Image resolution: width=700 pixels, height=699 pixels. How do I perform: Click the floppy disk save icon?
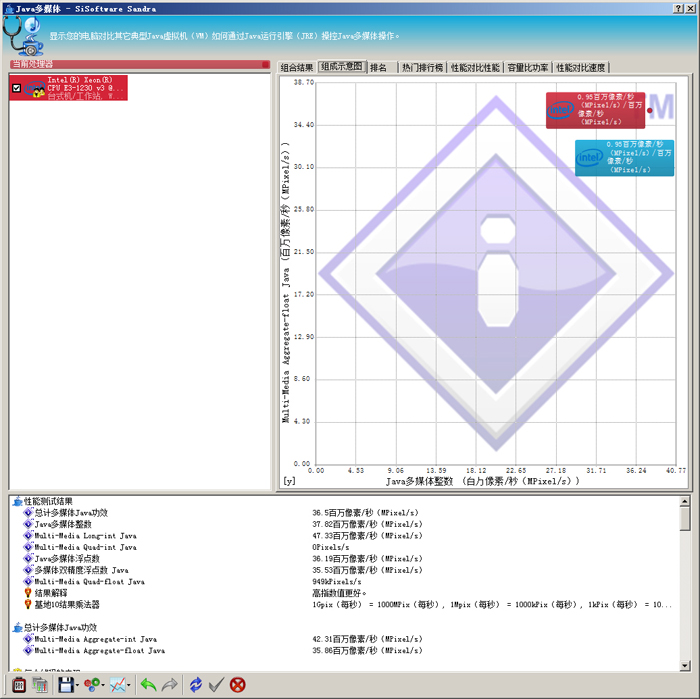66,685
